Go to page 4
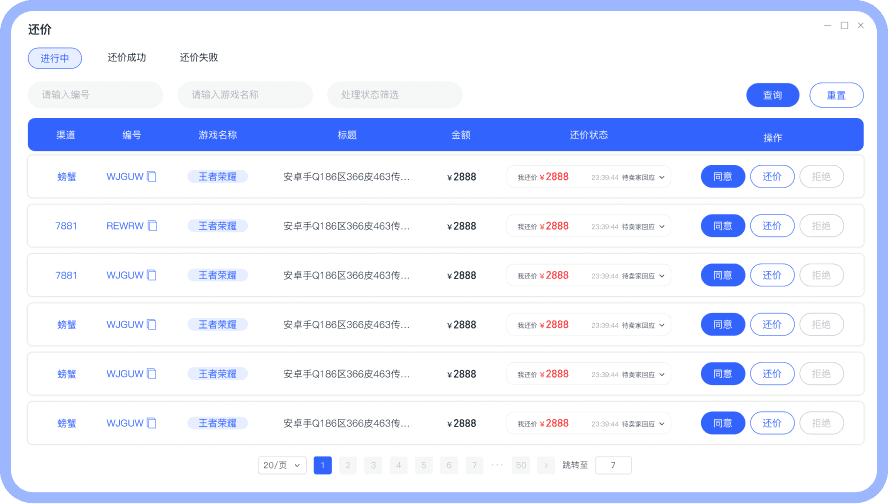Viewport: 888px width, 504px height. [x=398, y=465]
